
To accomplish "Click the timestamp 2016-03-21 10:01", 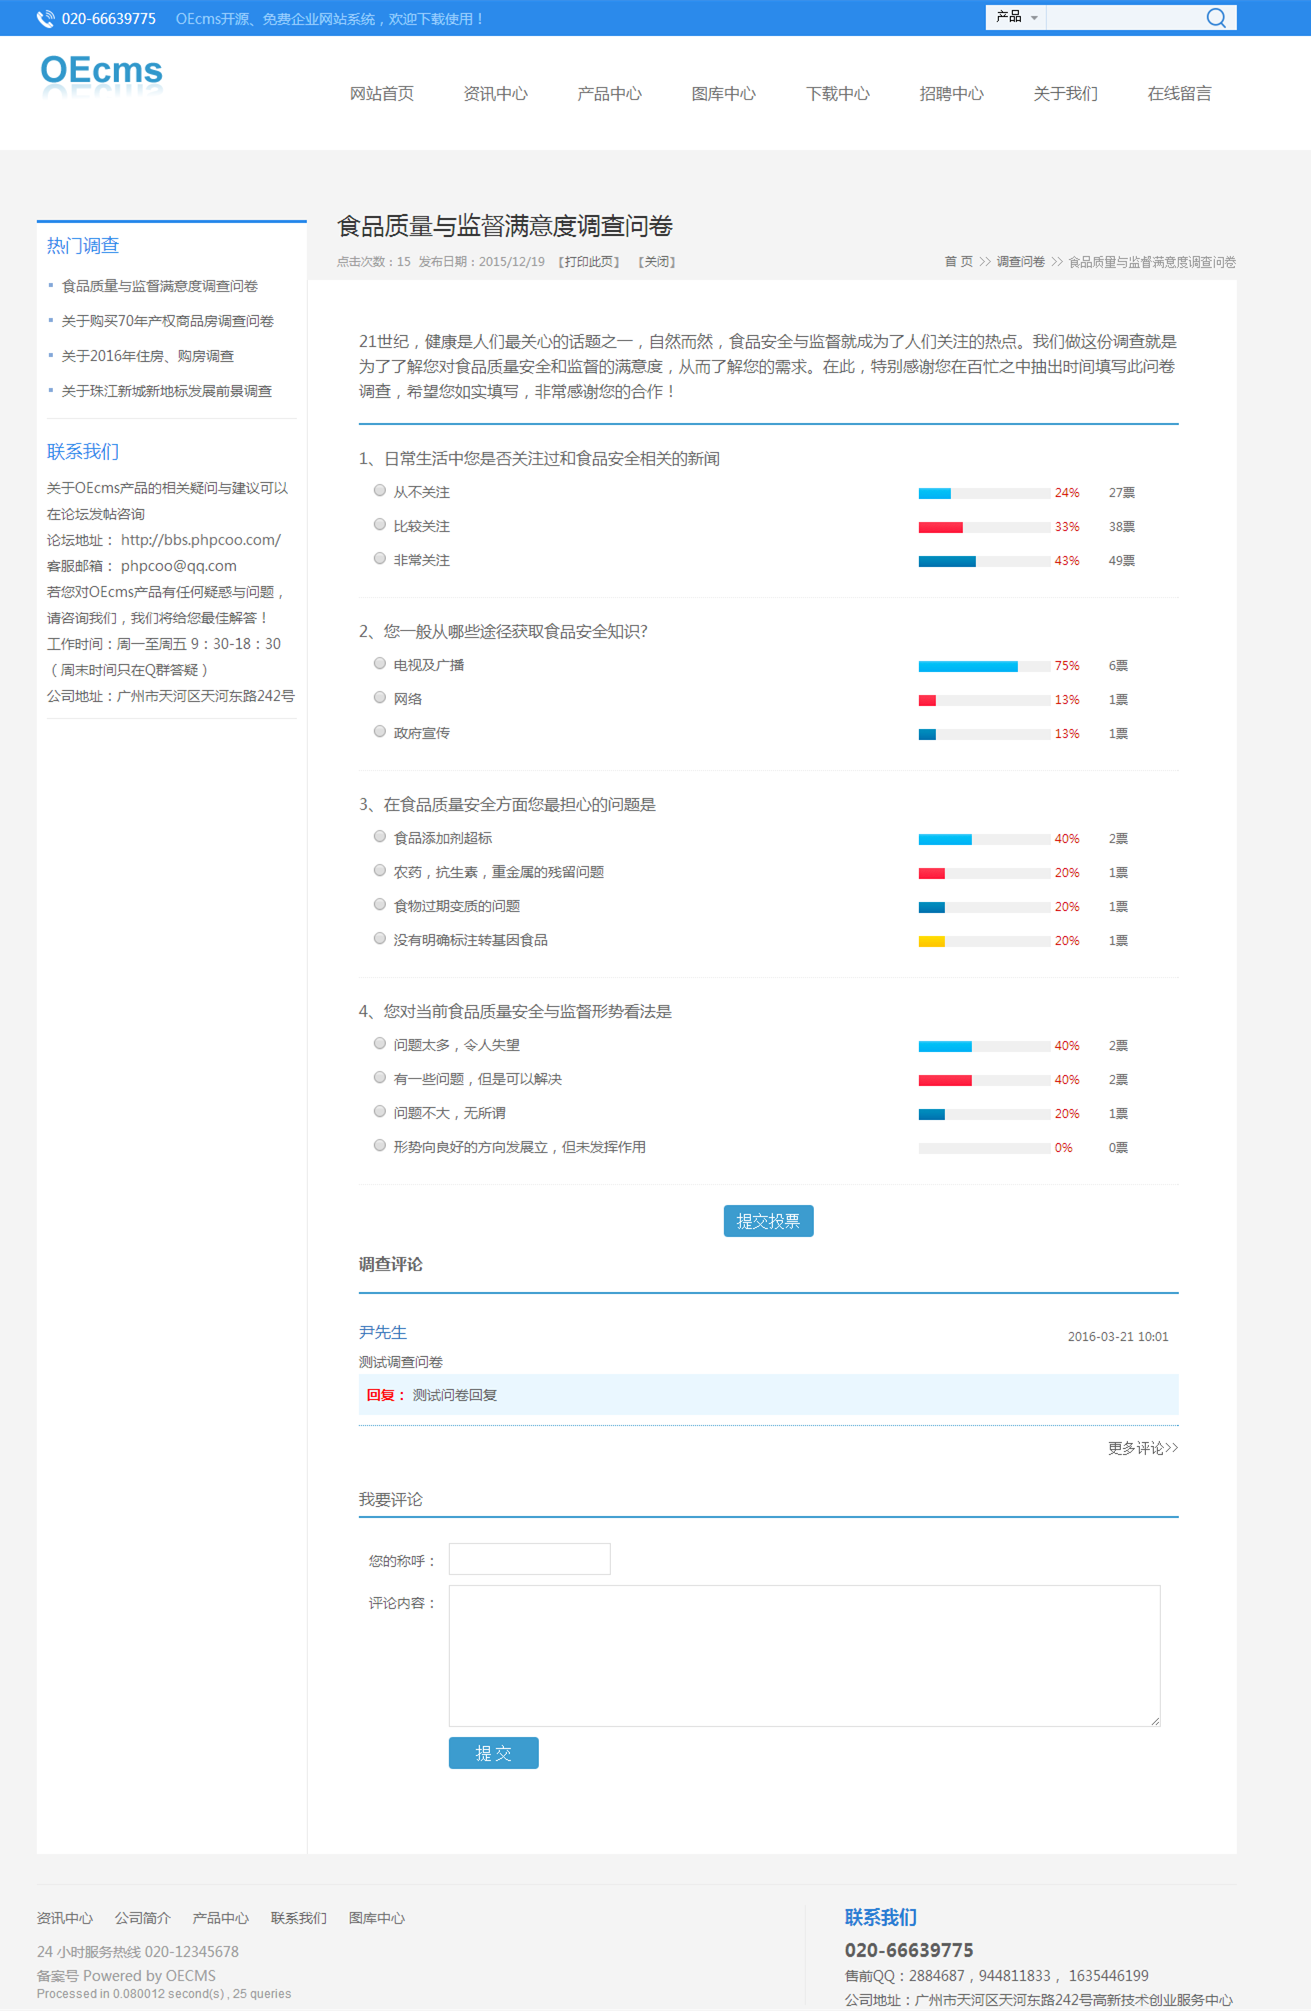I will pos(1118,1337).
